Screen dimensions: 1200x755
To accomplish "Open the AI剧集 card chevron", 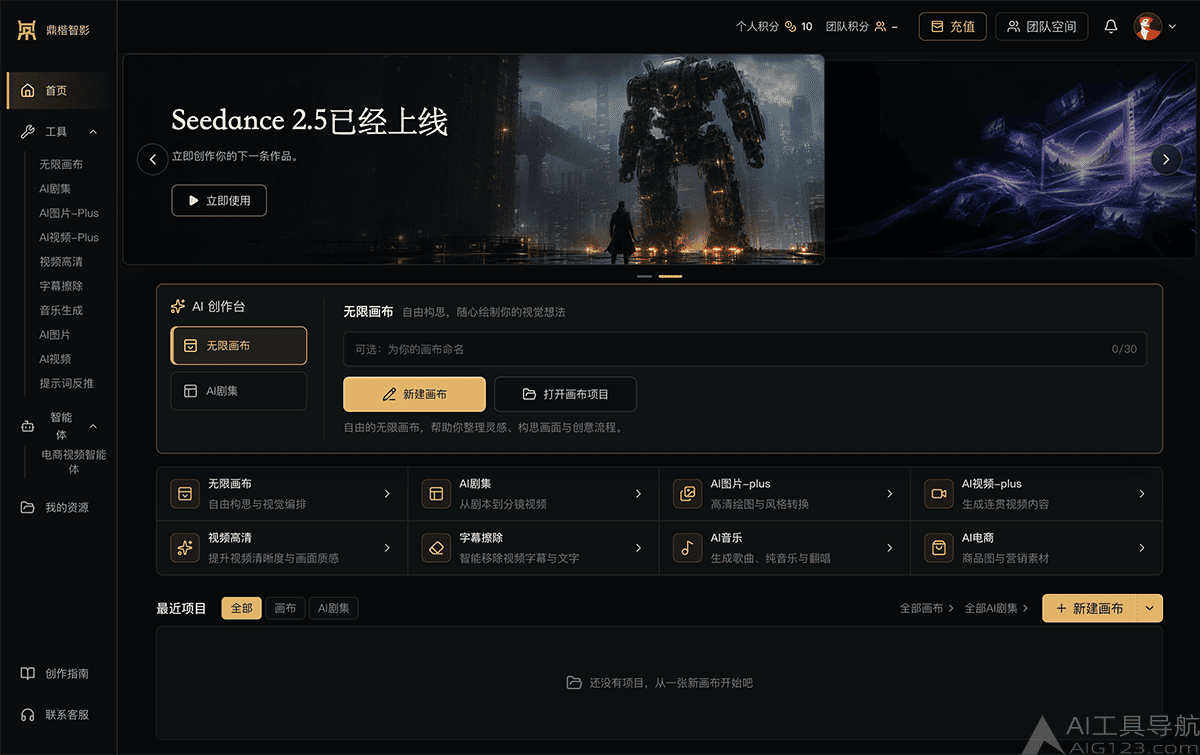I will coord(639,494).
